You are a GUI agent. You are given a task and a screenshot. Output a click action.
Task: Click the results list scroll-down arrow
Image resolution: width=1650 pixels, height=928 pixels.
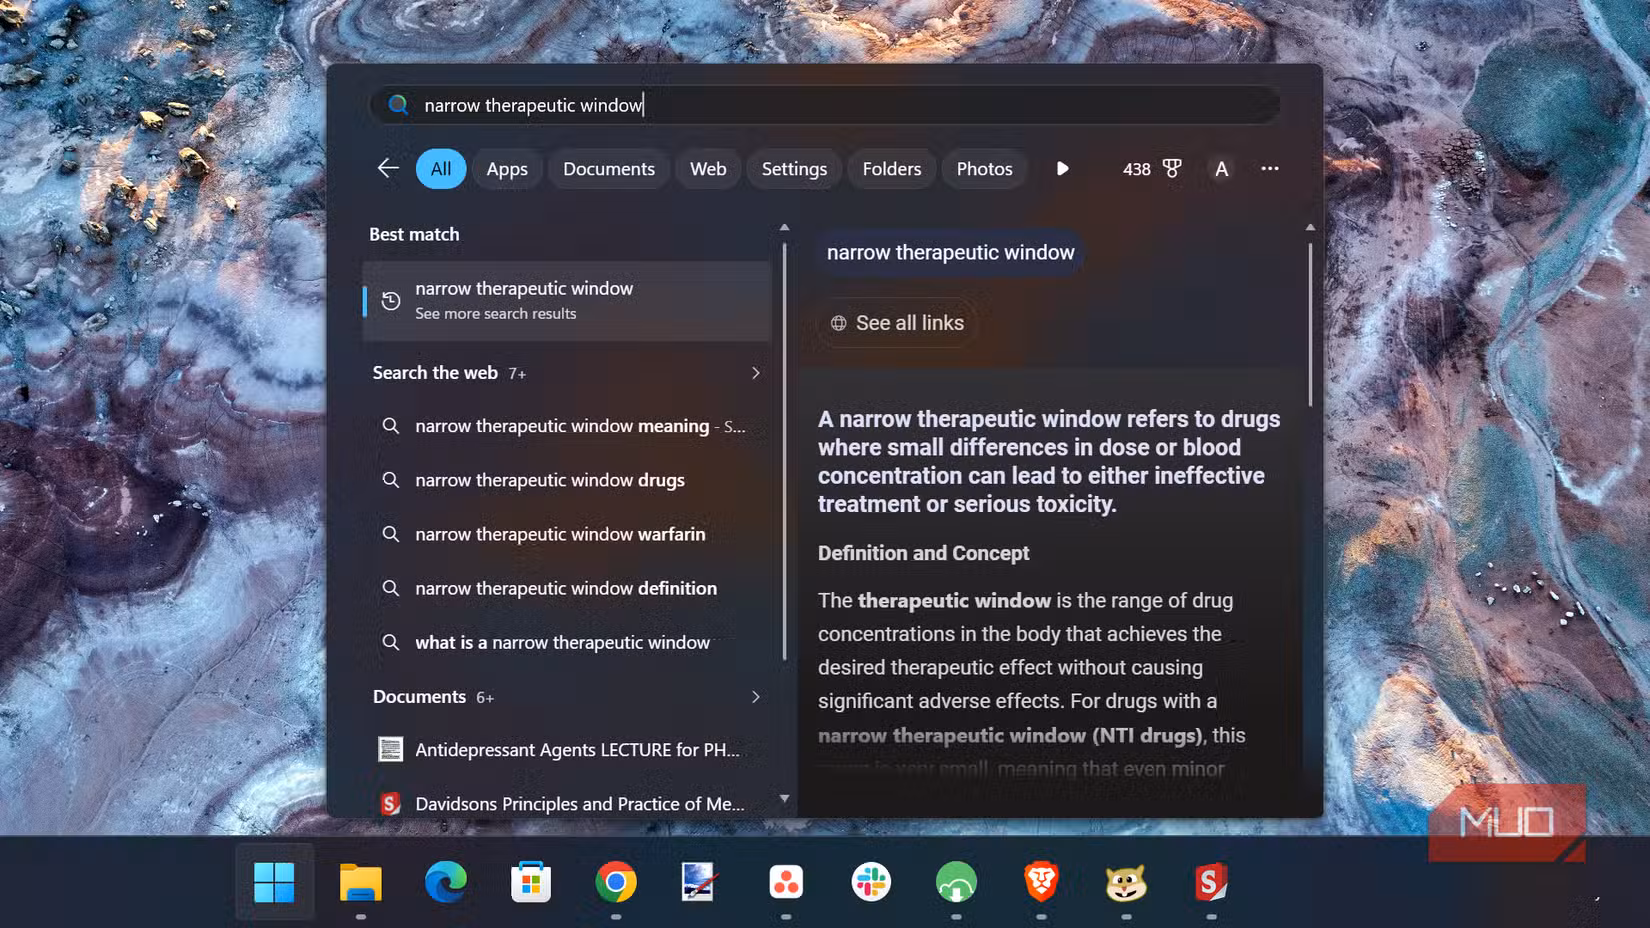784,799
